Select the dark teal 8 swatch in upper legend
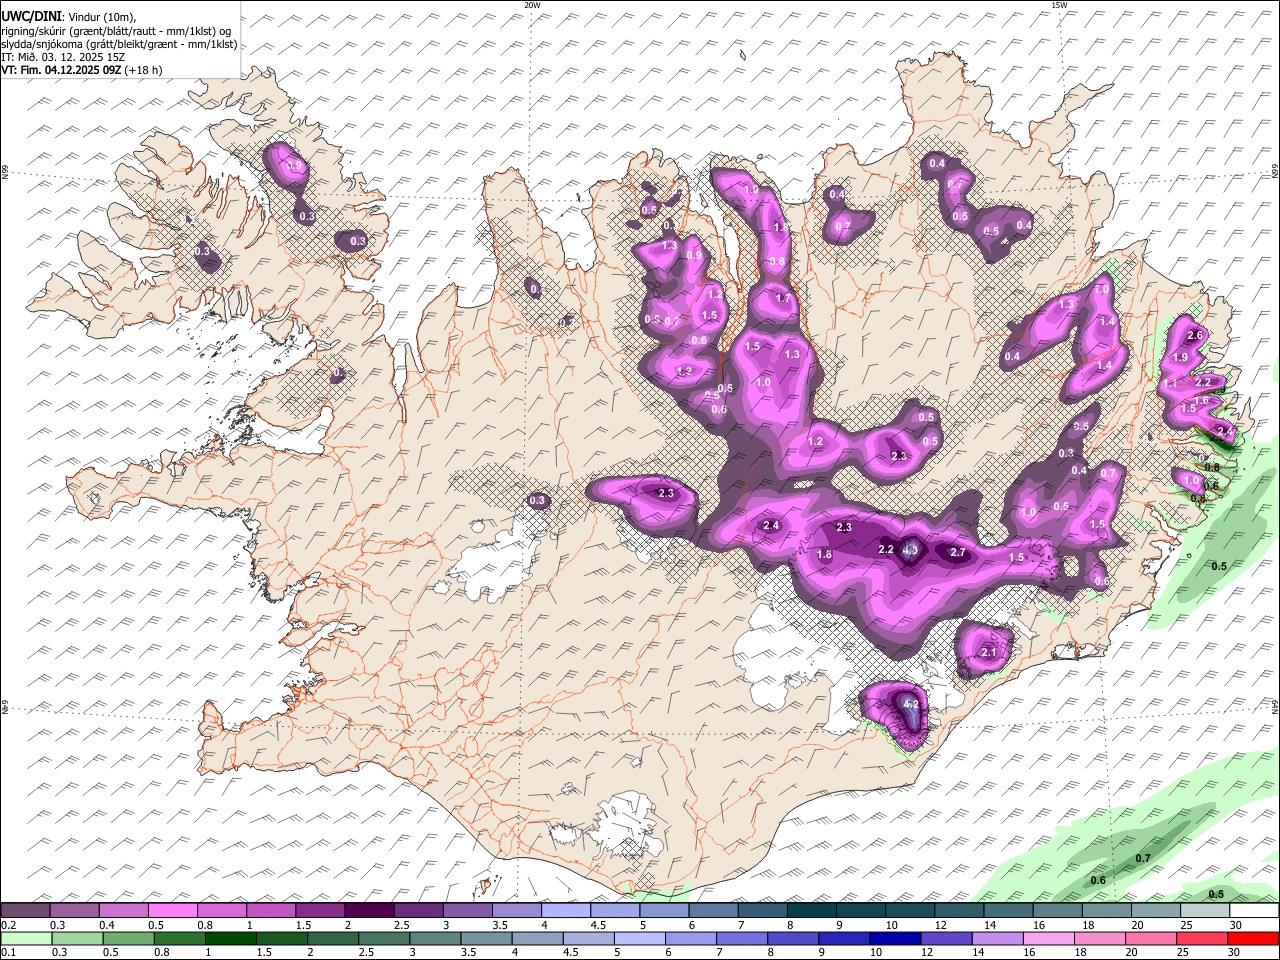 click(811, 911)
